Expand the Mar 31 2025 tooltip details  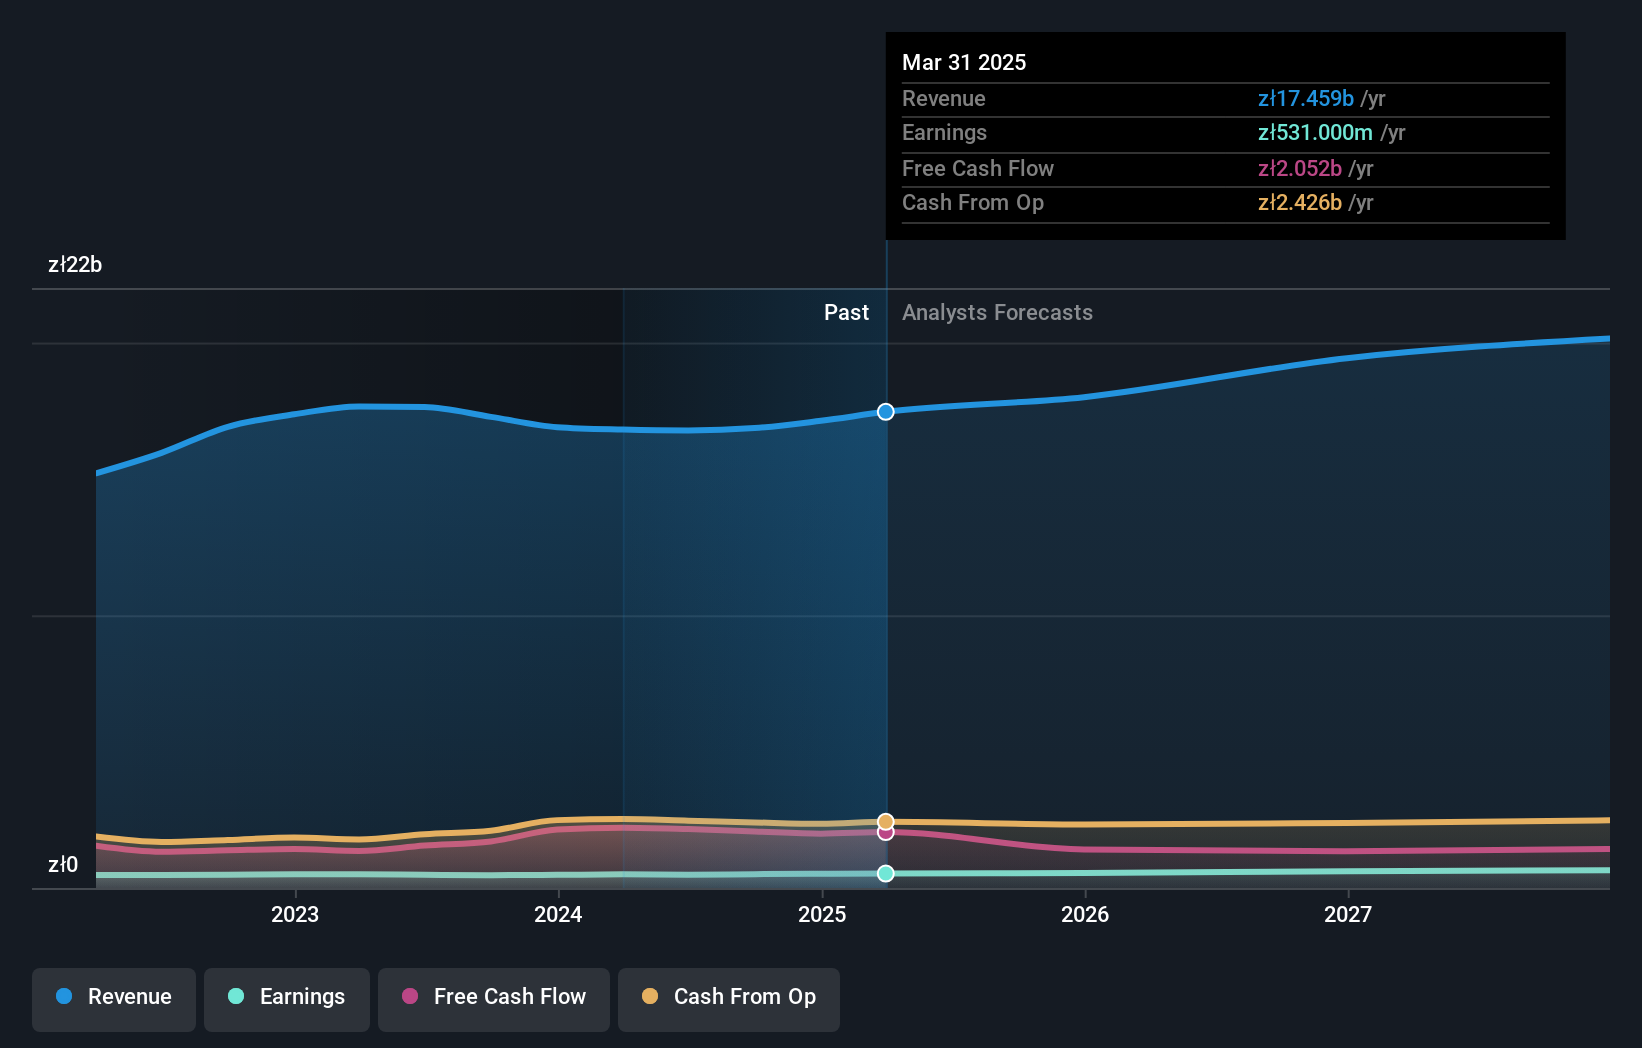pyautogui.click(x=964, y=62)
